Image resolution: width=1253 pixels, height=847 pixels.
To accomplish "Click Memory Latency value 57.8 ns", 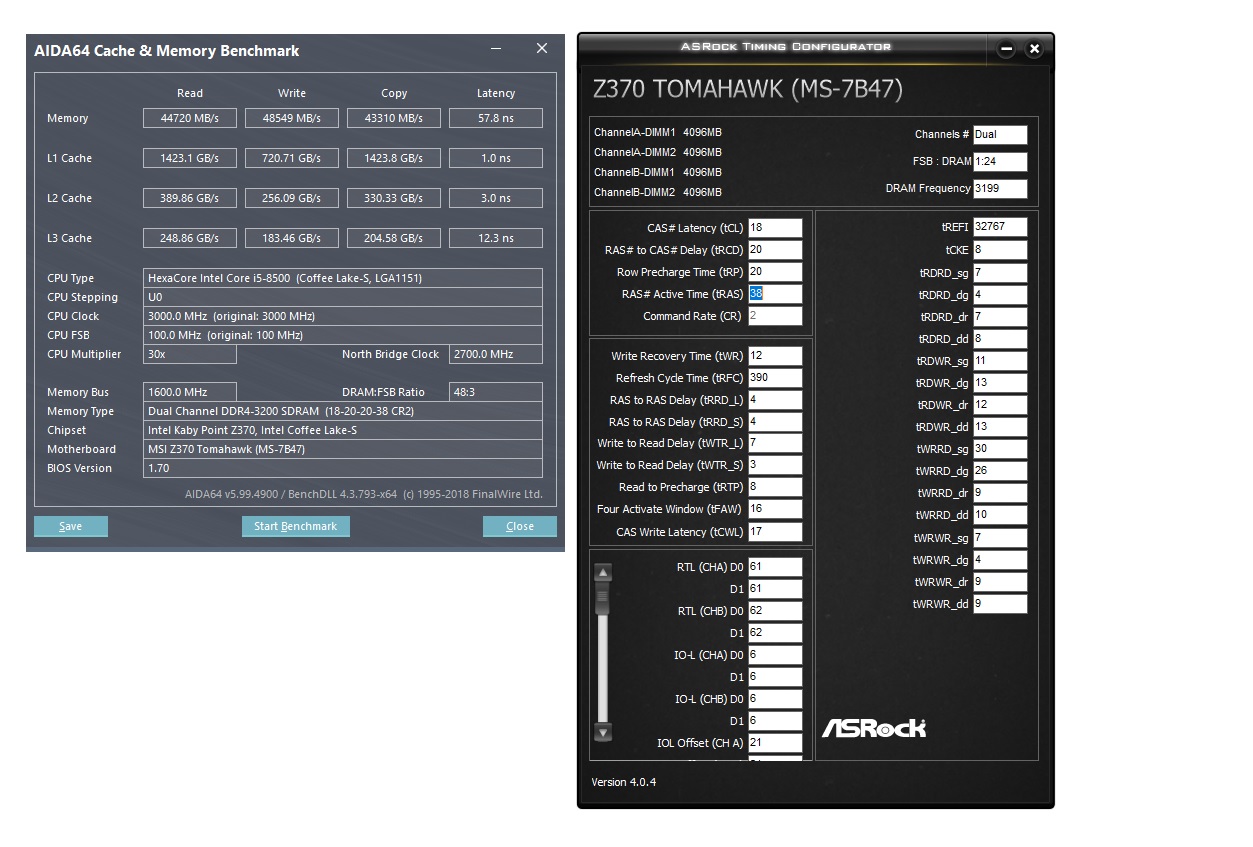I will click(x=496, y=118).
